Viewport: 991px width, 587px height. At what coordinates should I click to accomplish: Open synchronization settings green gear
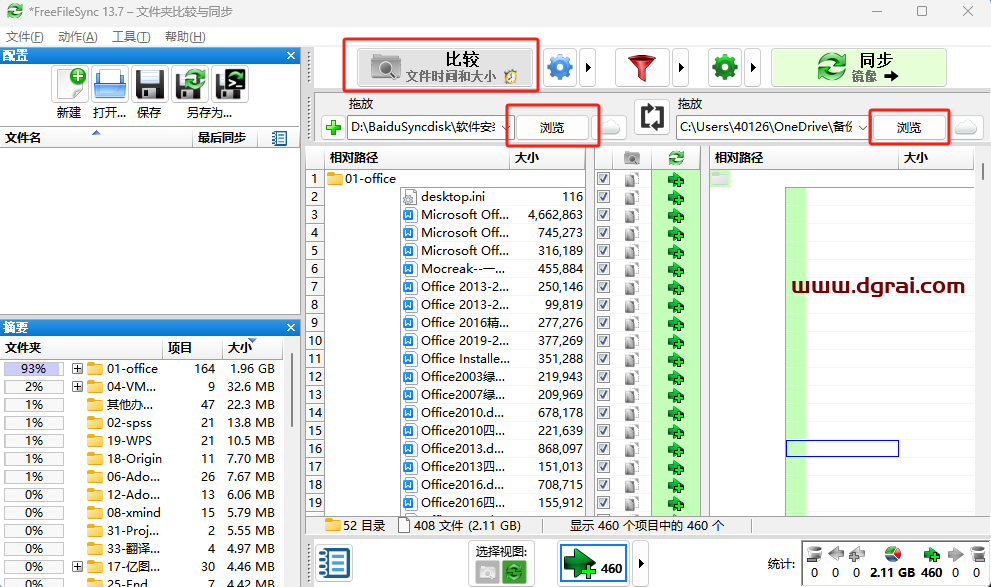725,67
